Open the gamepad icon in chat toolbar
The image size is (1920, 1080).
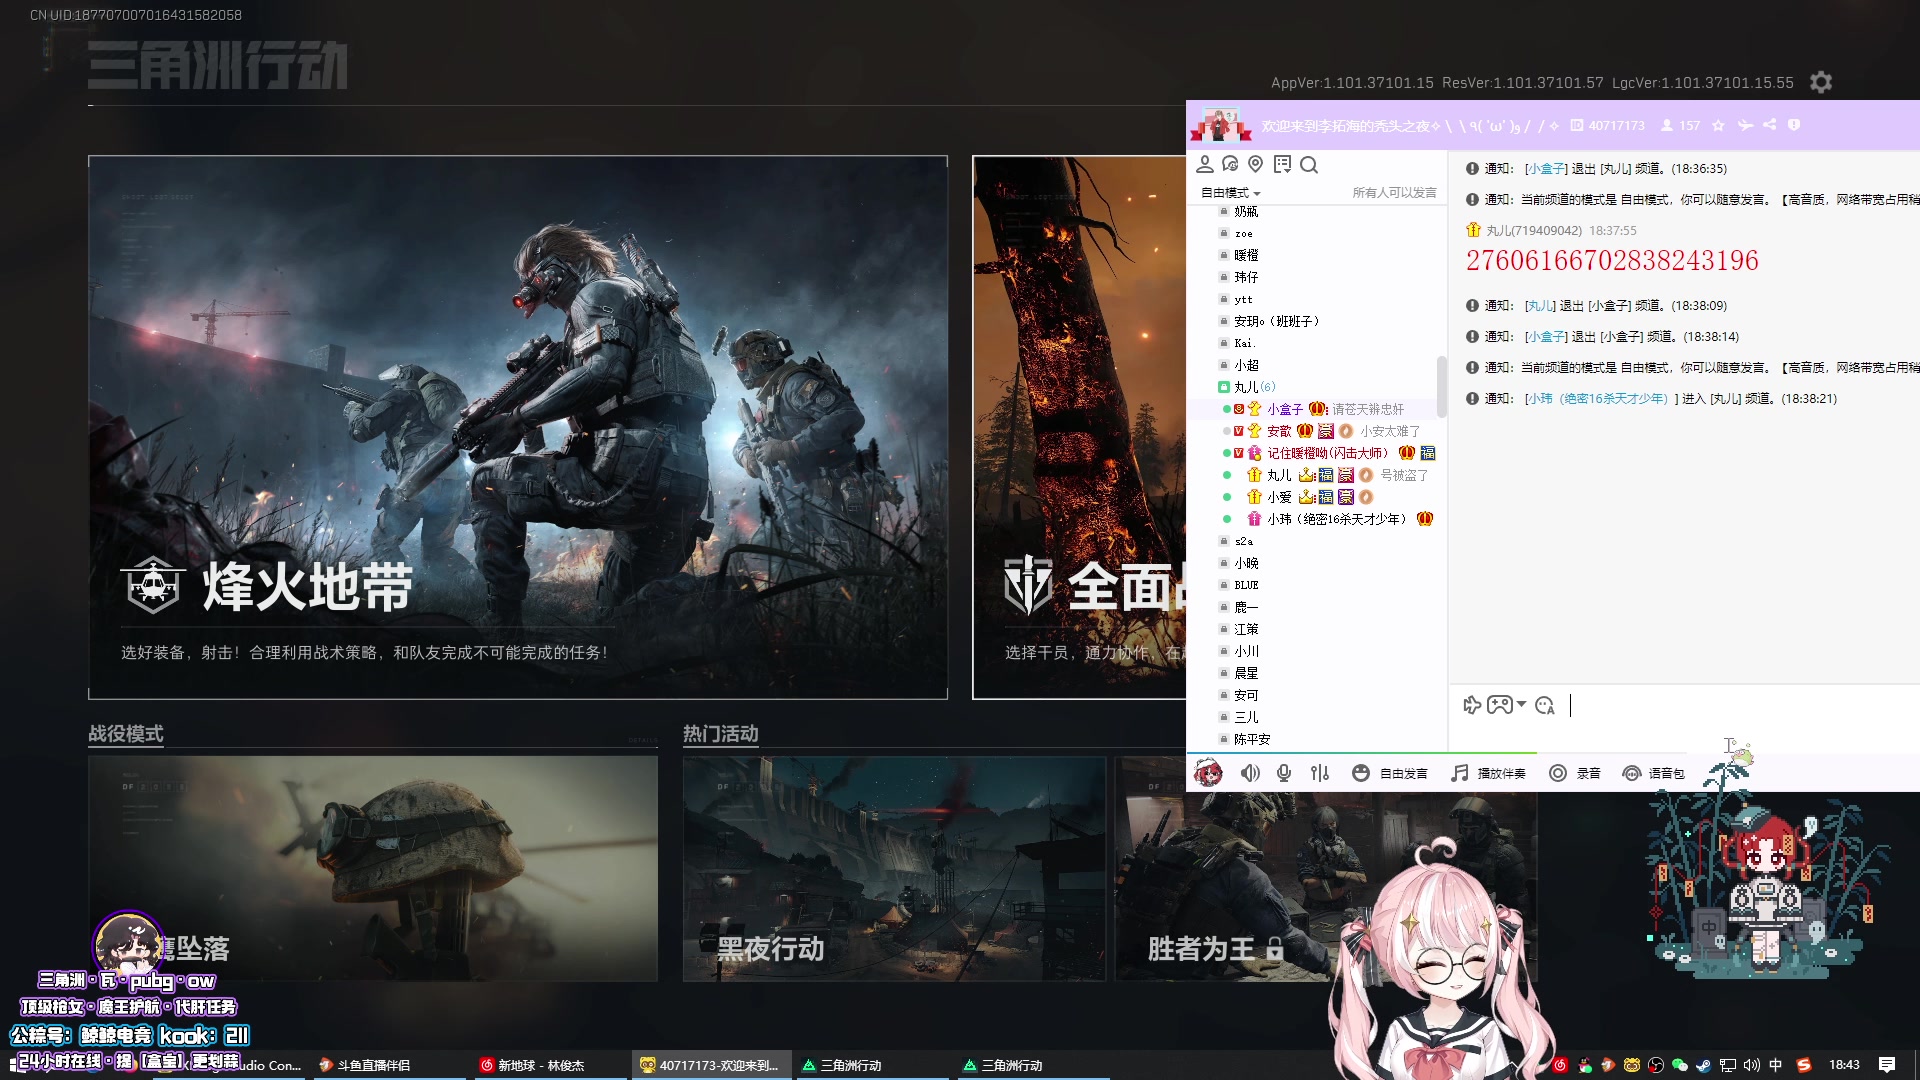pyautogui.click(x=1499, y=705)
